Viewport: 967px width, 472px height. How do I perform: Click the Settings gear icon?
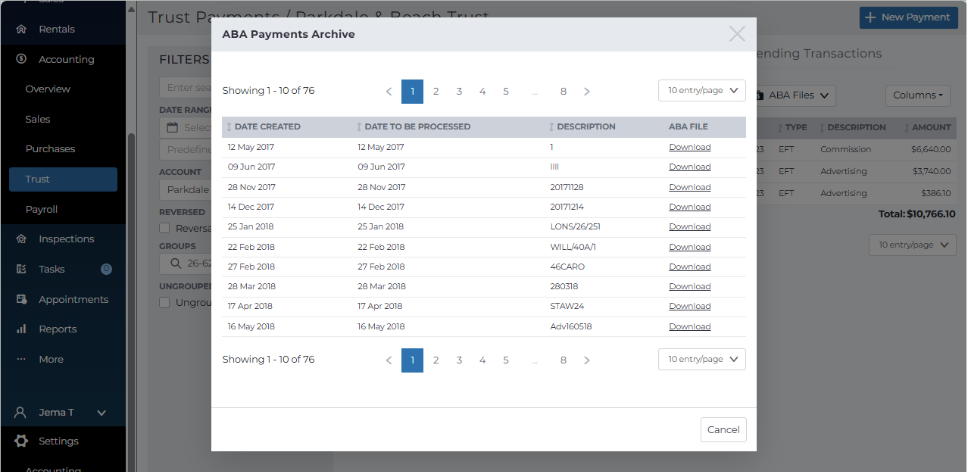point(21,441)
